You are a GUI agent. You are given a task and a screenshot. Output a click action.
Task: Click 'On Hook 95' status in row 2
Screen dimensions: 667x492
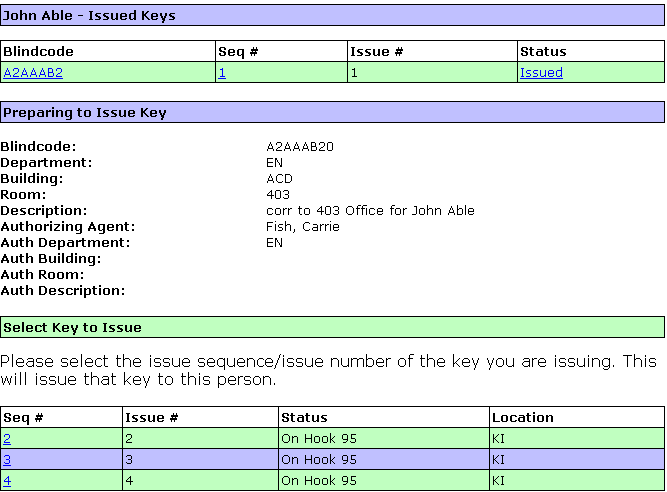point(319,438)
